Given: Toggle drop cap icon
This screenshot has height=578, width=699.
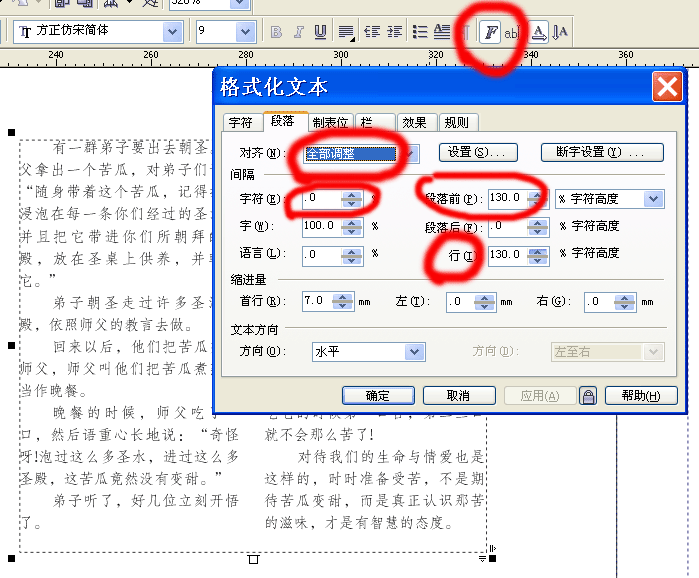Looking at the screenshot, I should pyautogui.click(x=442, y=32).
